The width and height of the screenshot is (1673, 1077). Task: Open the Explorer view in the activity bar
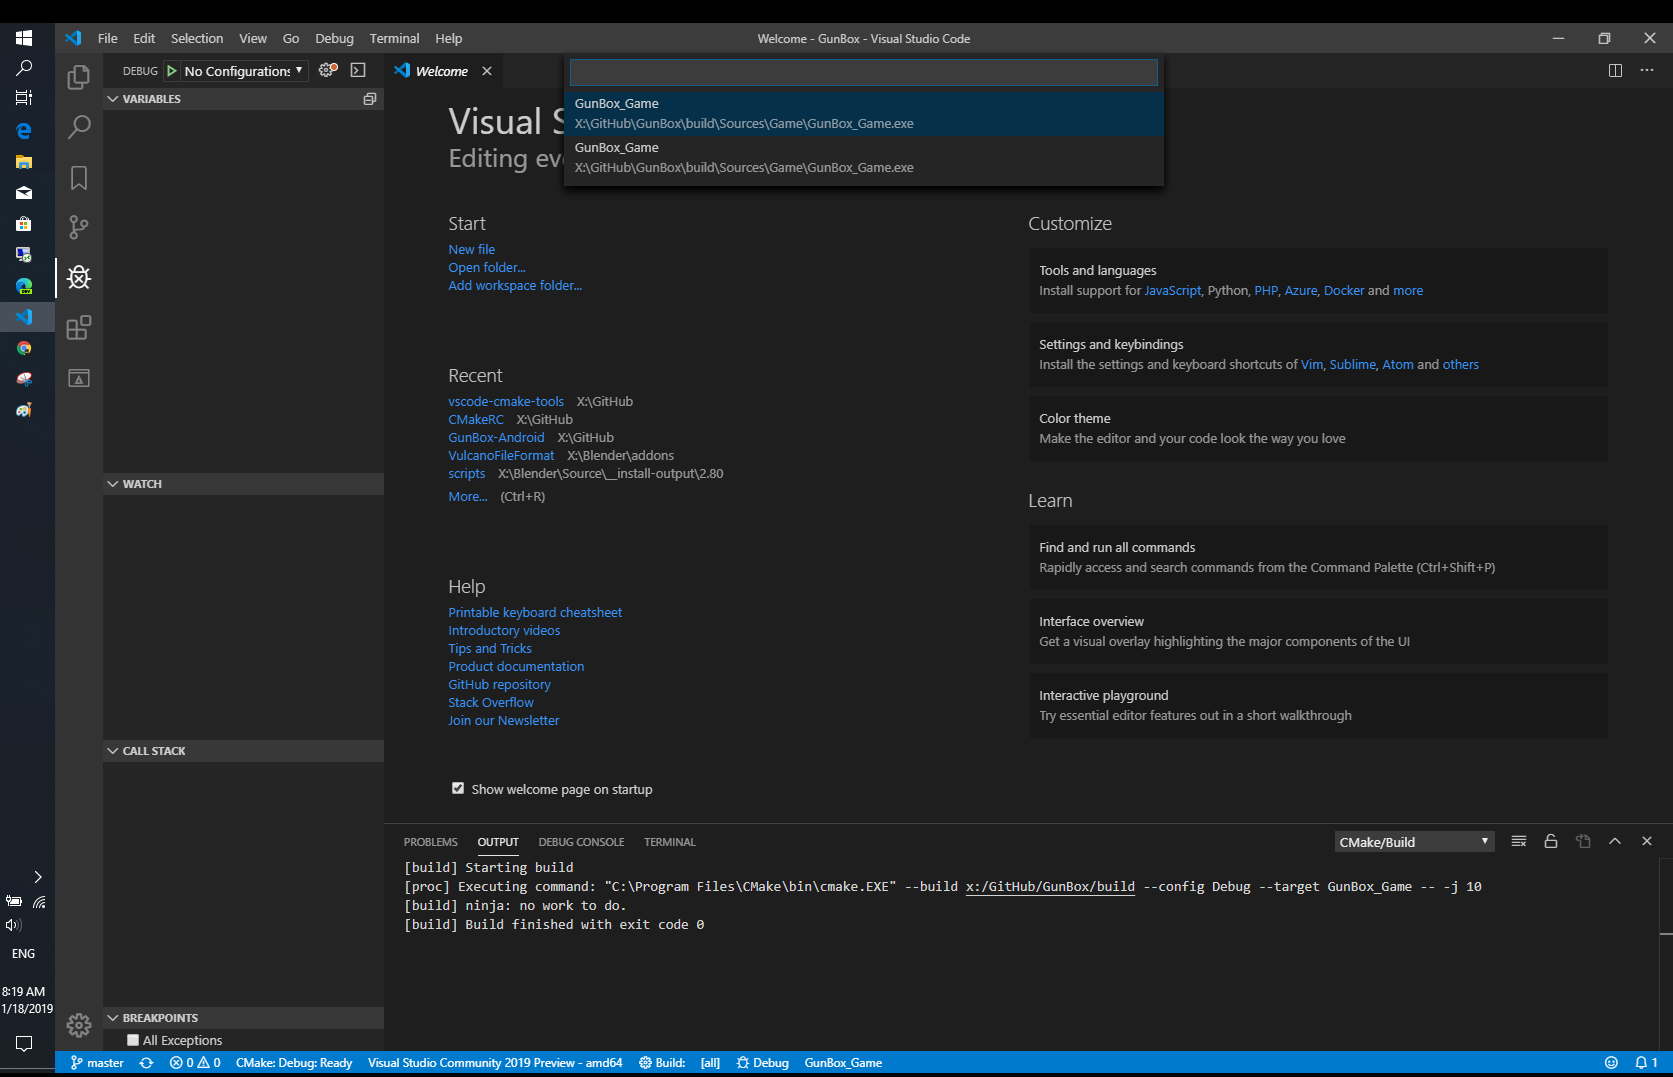pos(78,77)
